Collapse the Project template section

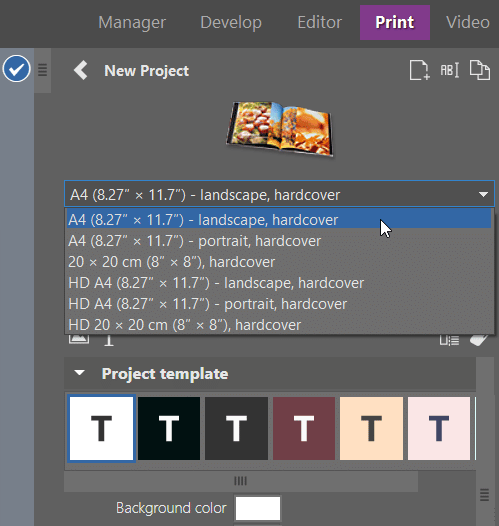79,373
